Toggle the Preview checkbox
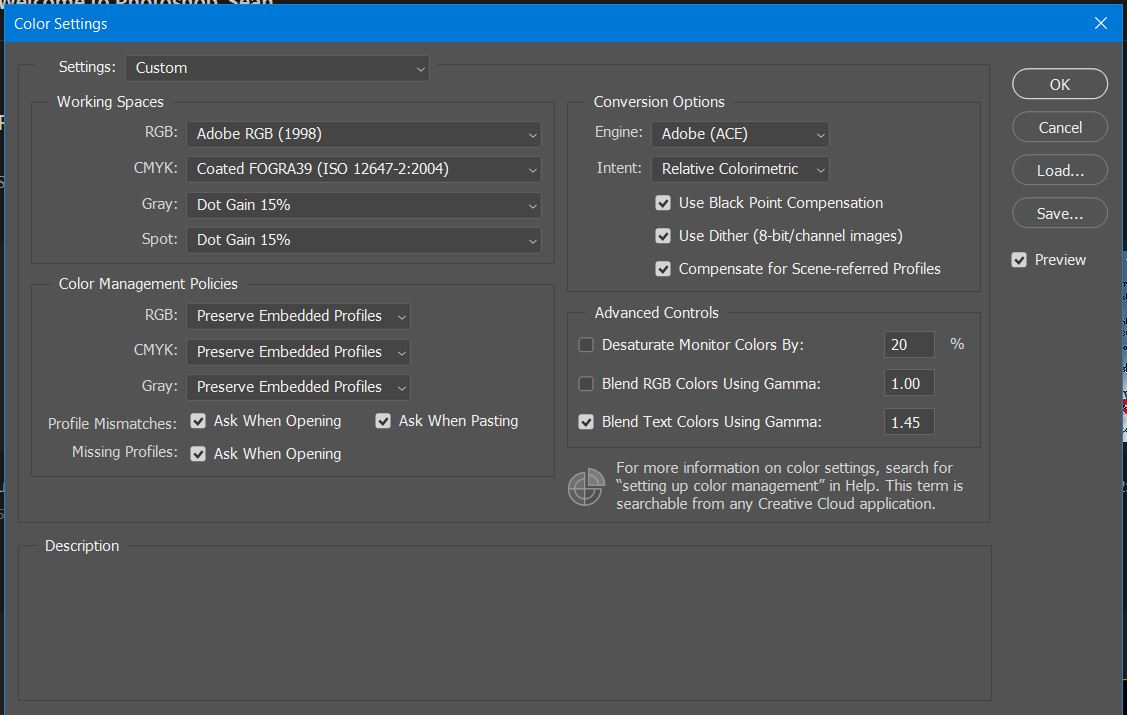The image size is (1127, 715). click(x=1019, y=259)
